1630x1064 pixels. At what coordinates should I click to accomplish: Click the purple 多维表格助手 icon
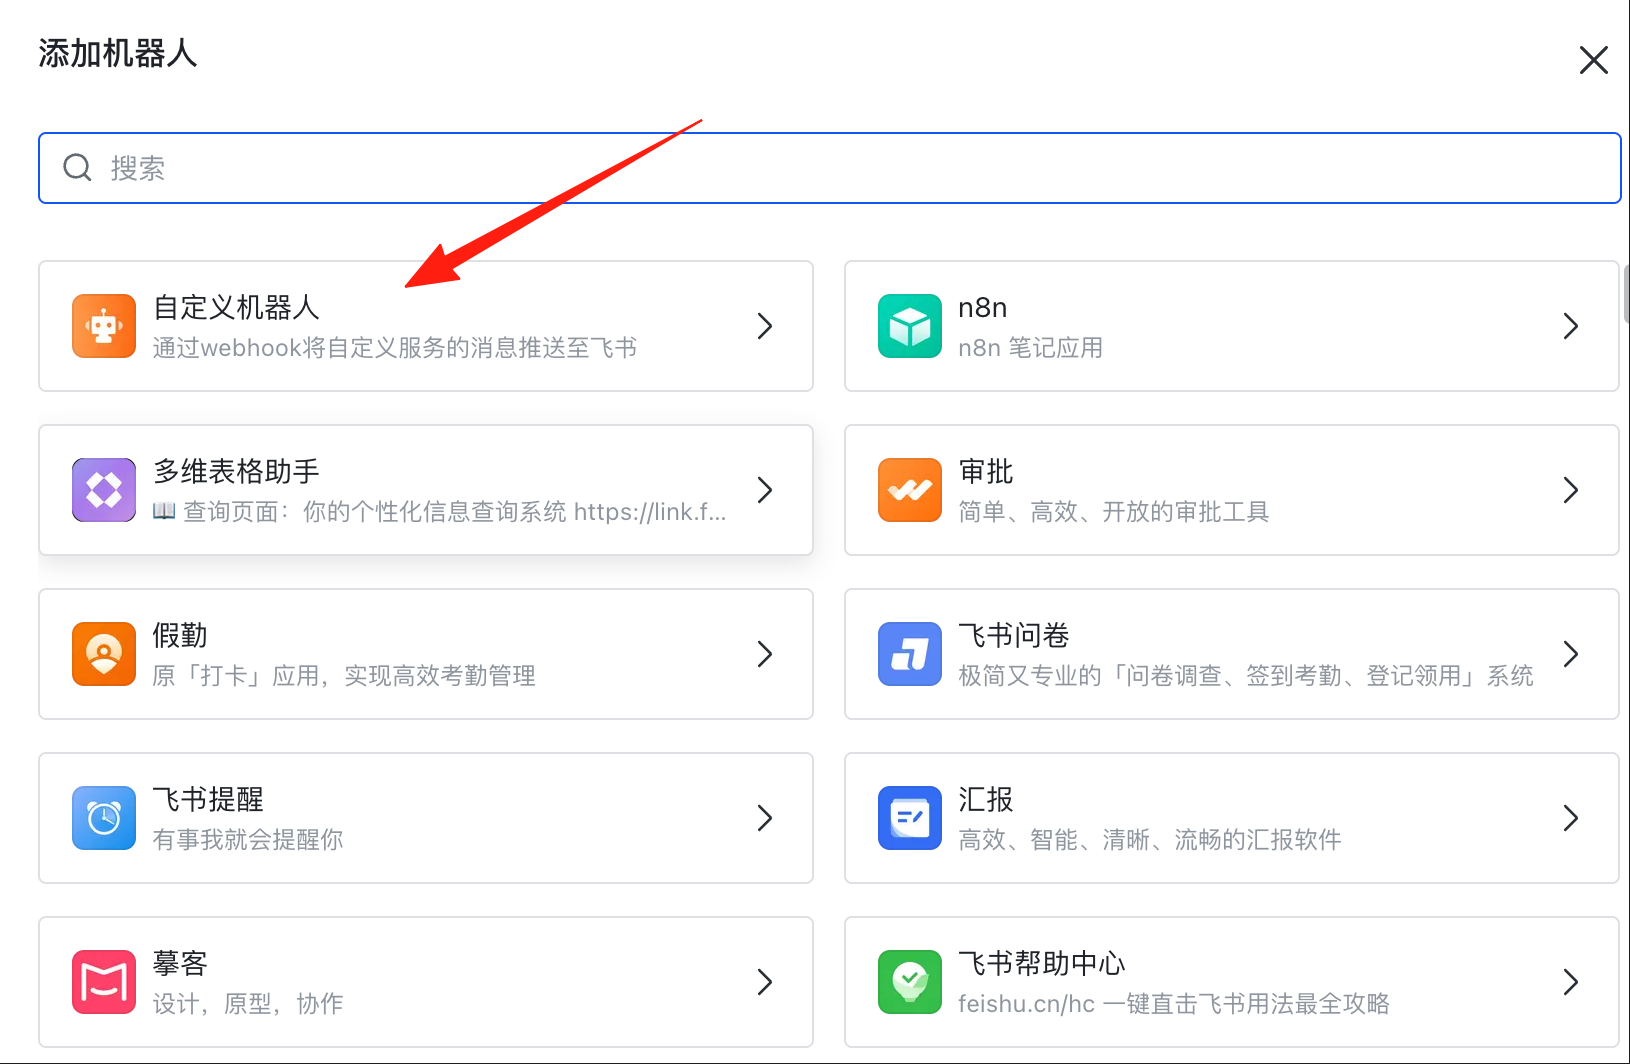104,490
